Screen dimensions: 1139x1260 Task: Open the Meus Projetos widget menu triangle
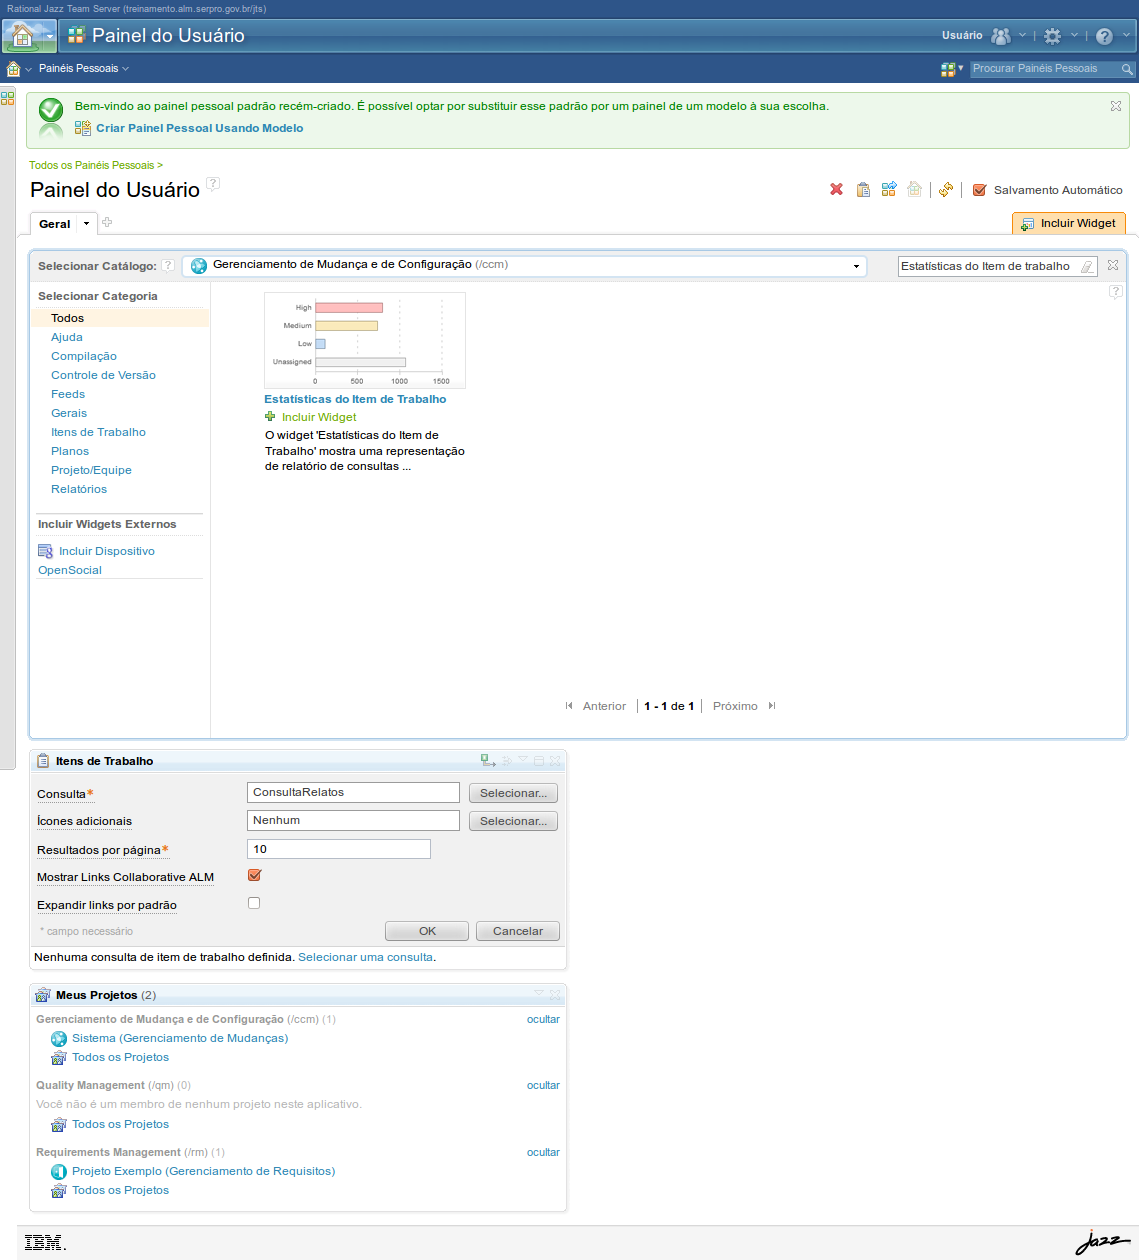click(539, 994)
